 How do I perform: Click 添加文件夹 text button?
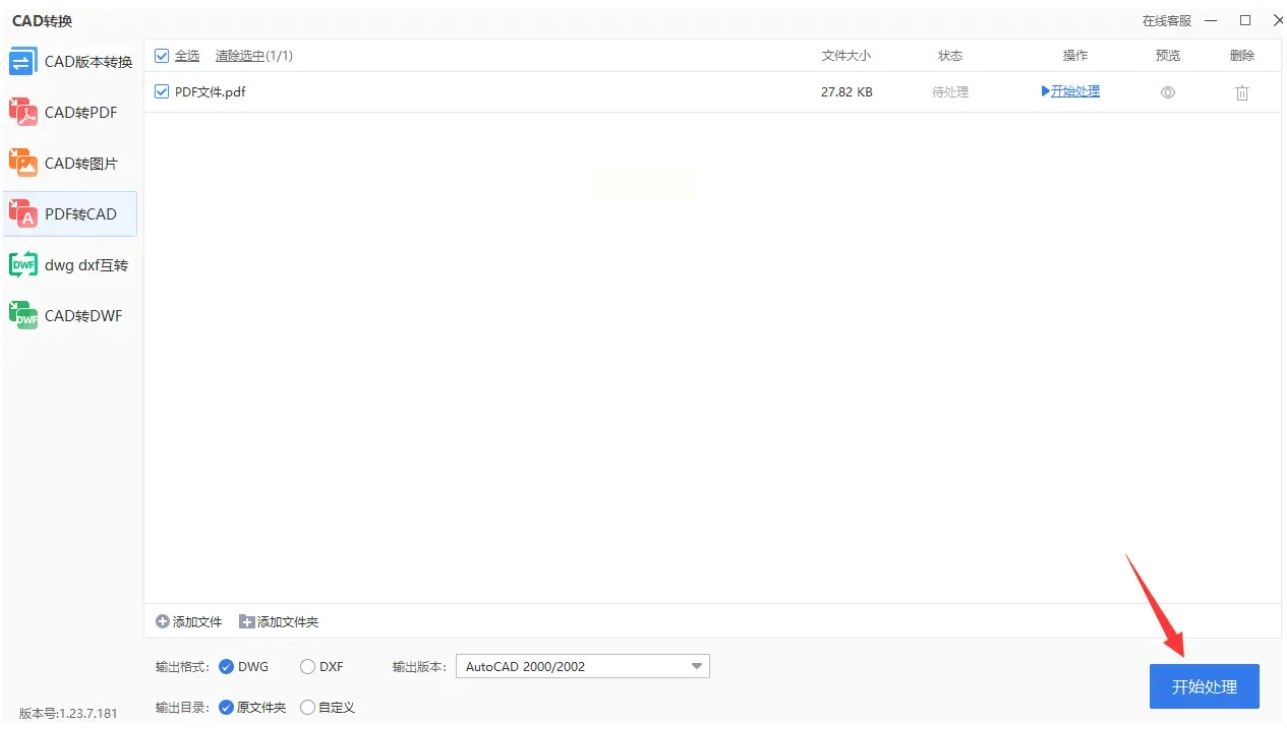(288, 622)
